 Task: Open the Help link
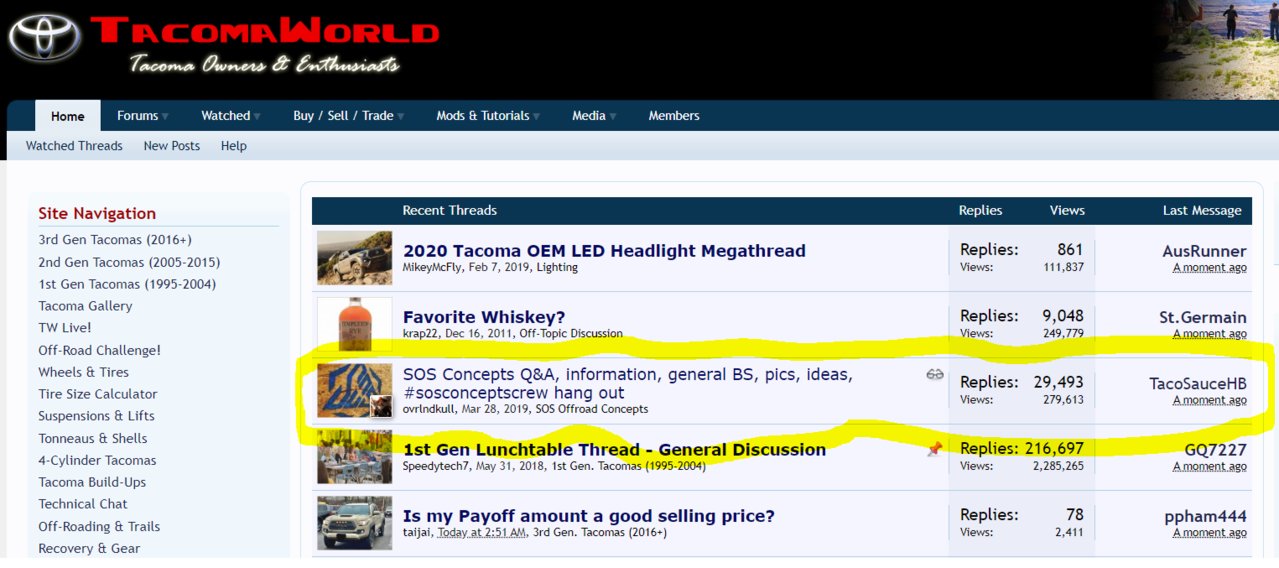pos(234,146)
